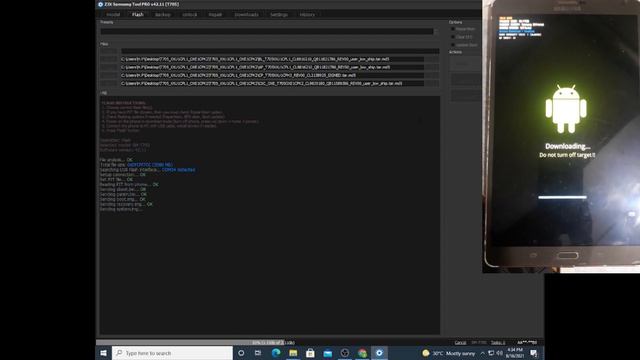640x360 pixels.
Task: Toggle the Clear EFS checkbox
Action: click(x=453, y=37)
